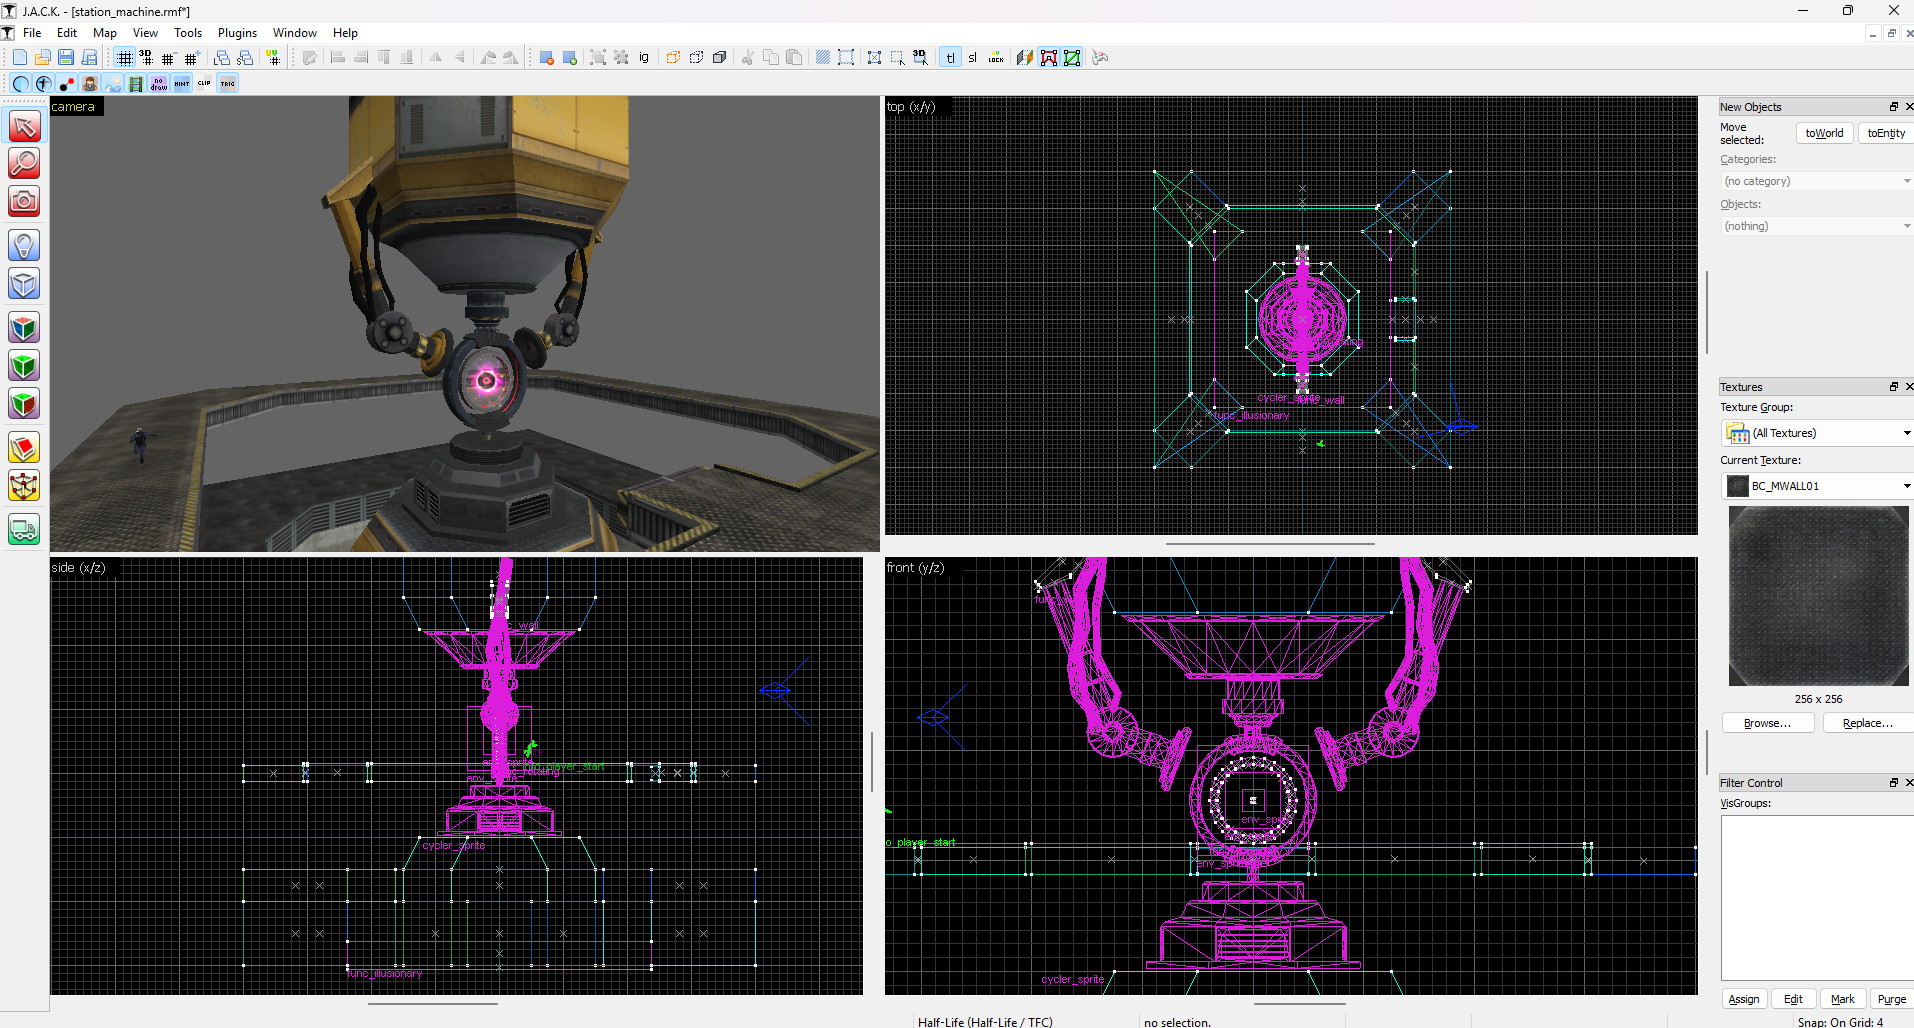Click the Smaller Grid toolbar icon
This screenshot has height=1028, width=1914.
pos(167,58)
